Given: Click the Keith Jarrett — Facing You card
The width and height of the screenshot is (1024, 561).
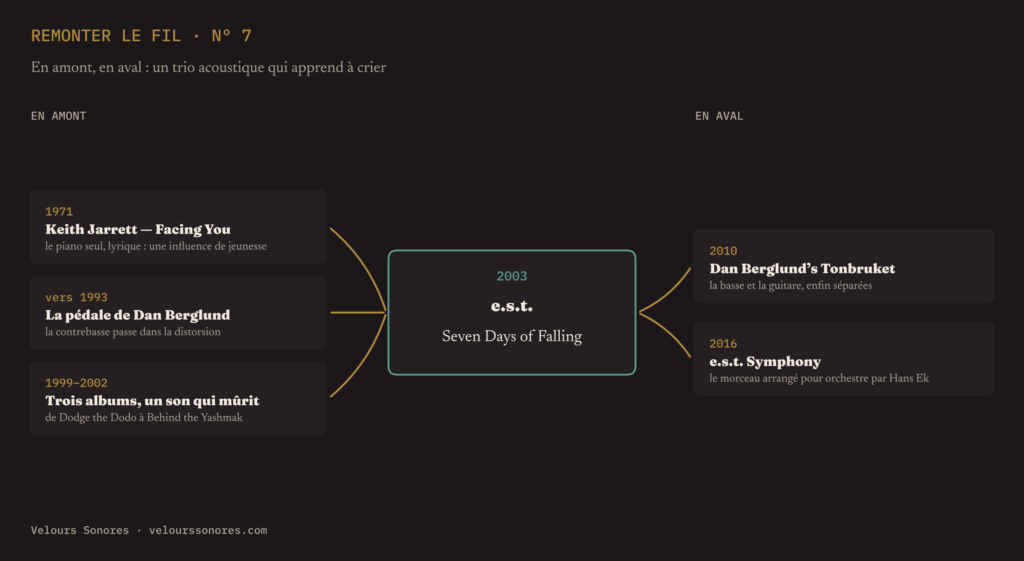Looking at the screenshot, I should coord(178,227).
